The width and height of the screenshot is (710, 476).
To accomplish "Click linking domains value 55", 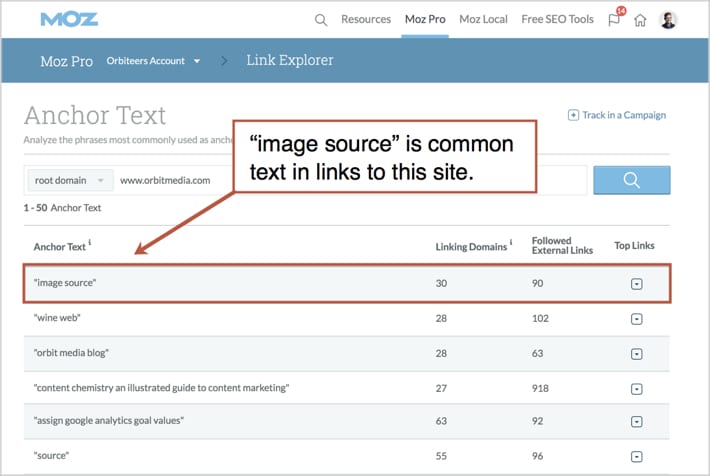I will pyautogui.click(x=441, y=456).
